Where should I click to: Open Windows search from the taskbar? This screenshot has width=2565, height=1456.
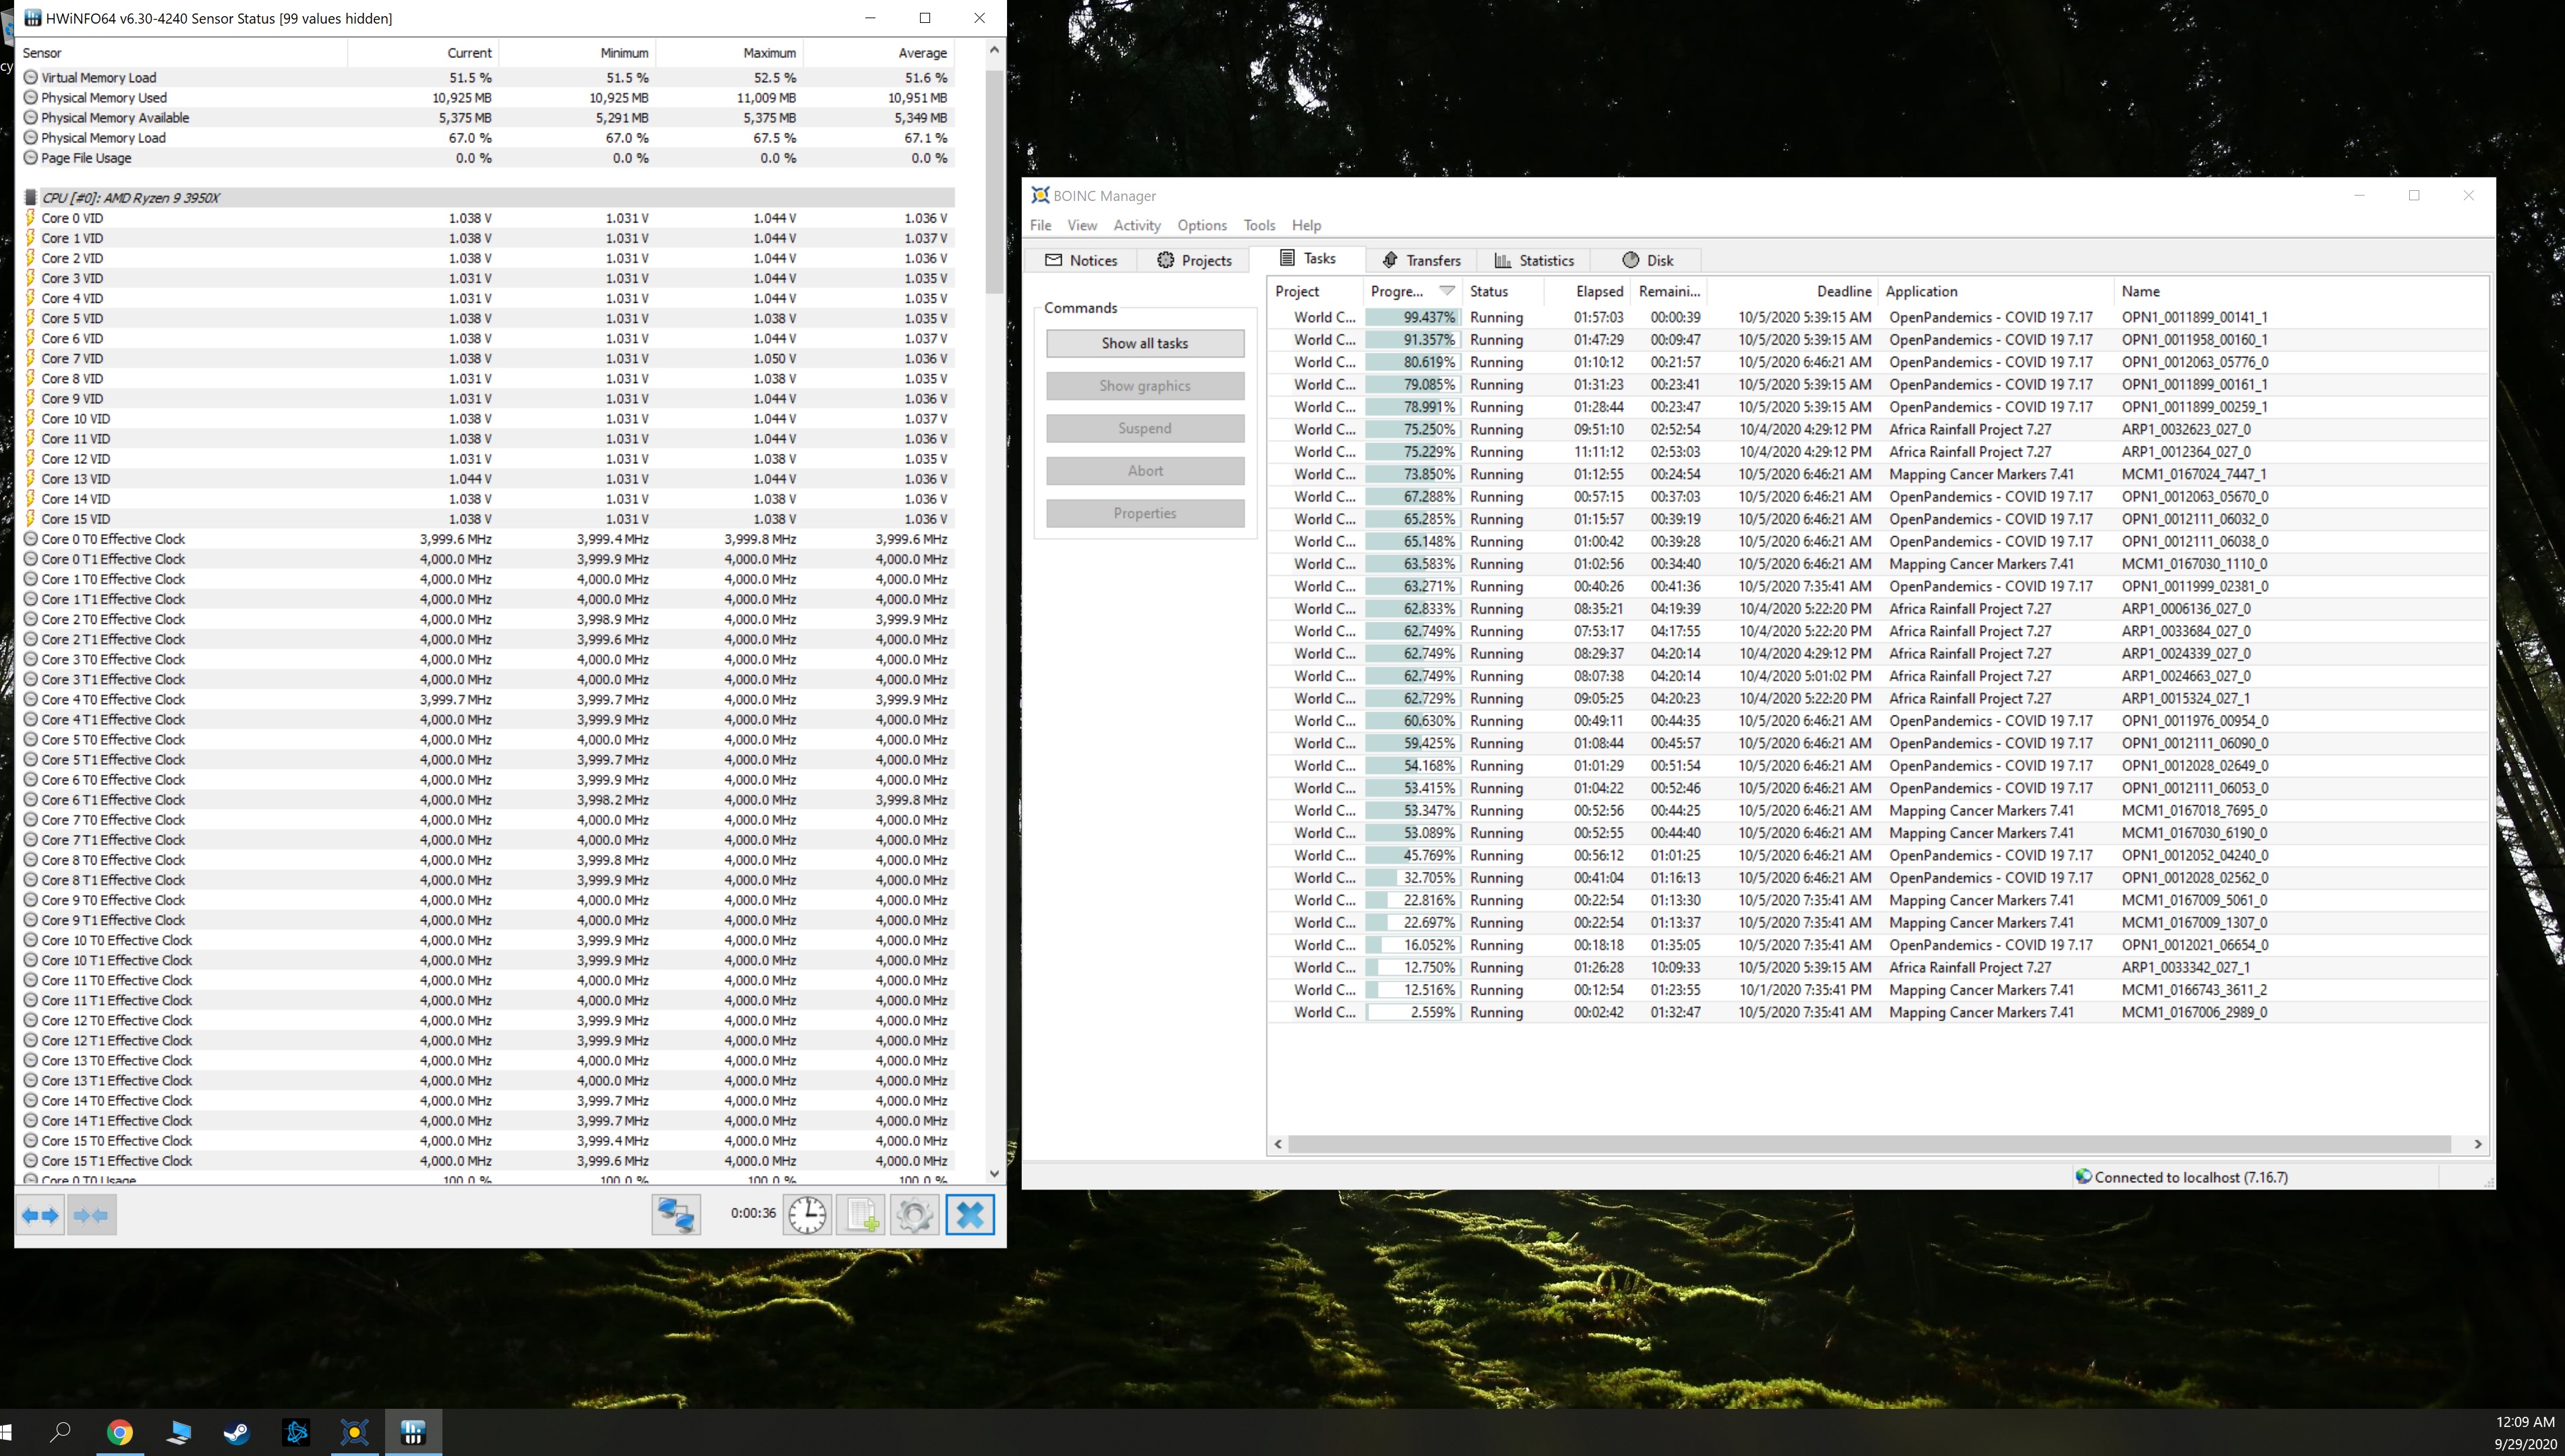(x=60, y=1432)
